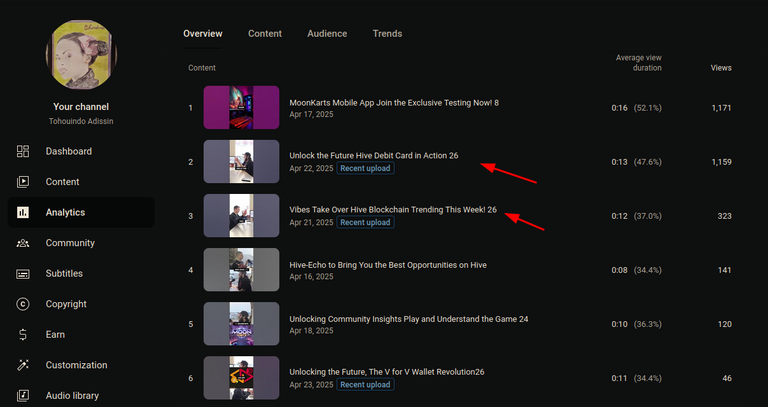Open 'Vibes Take Over Hive Blockchain' title
Viewport: 768px width, 407px height.
(393, 210)
